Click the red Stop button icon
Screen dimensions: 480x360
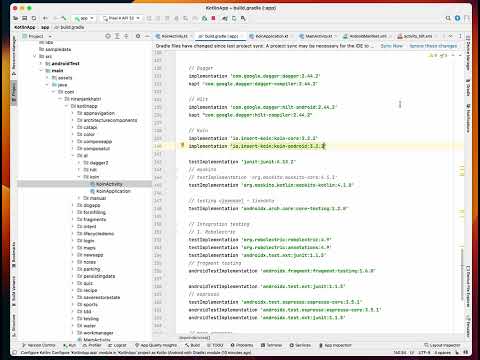[214, 18]
